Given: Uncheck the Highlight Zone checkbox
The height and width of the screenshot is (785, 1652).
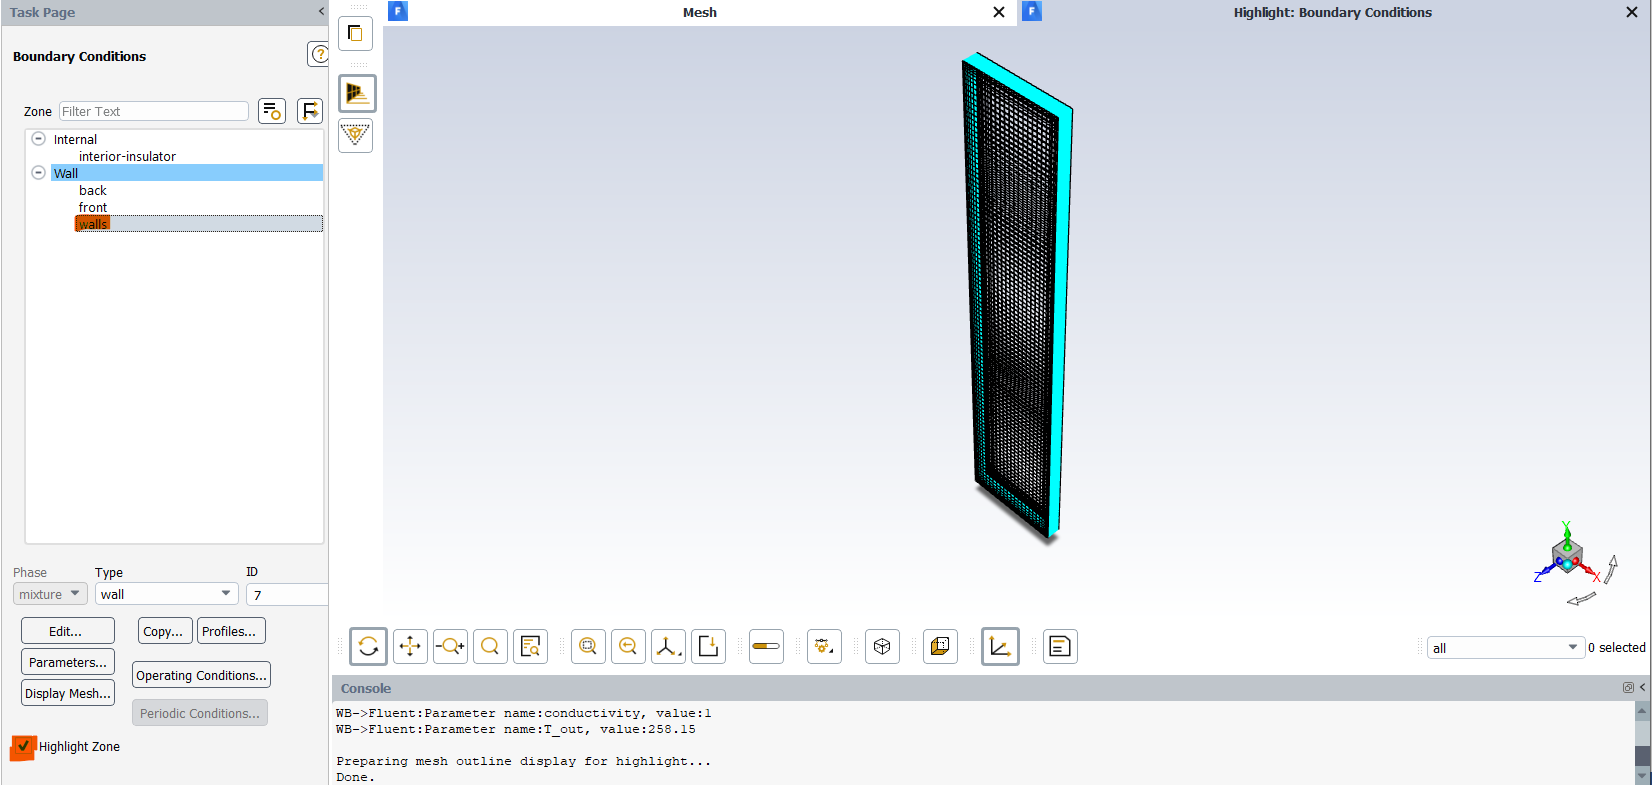Looking at the screenshot, I should pyautogui.click(x=23, y=746).
